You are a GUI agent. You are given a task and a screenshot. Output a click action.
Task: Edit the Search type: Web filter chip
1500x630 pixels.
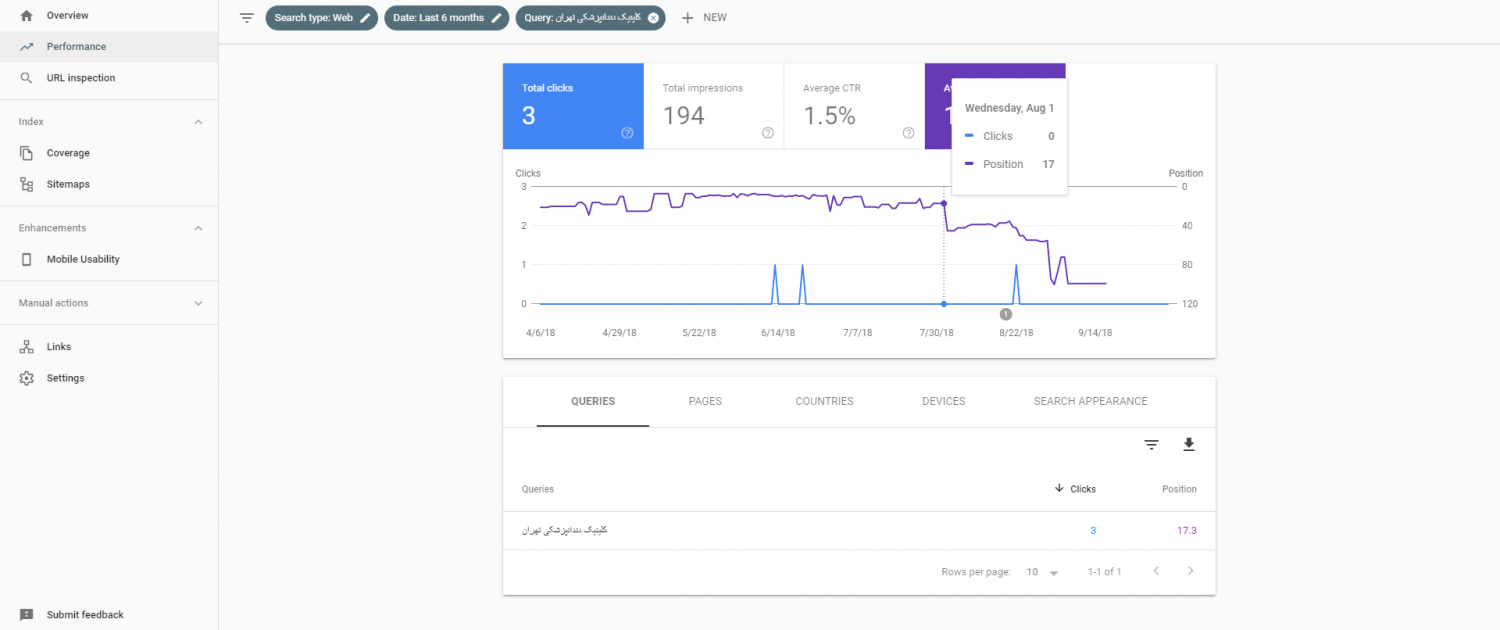365,18
